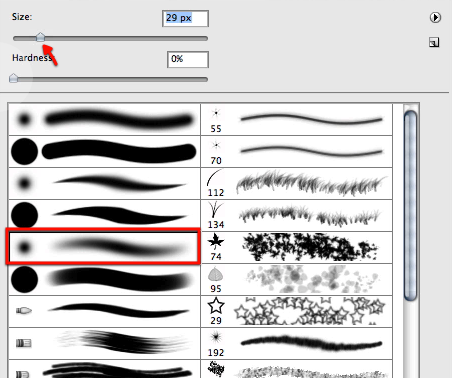The image size is (452, 378).
Task: Pick the 29 star outline brush preset
Action: (297, 311)
